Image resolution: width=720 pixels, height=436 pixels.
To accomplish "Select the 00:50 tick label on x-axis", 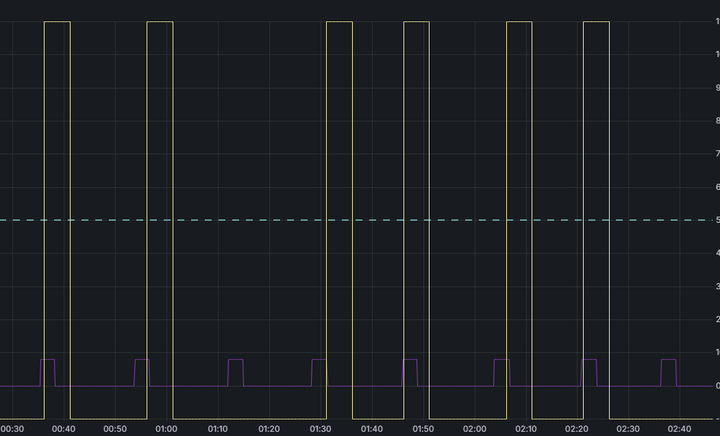I will [115, 429].
